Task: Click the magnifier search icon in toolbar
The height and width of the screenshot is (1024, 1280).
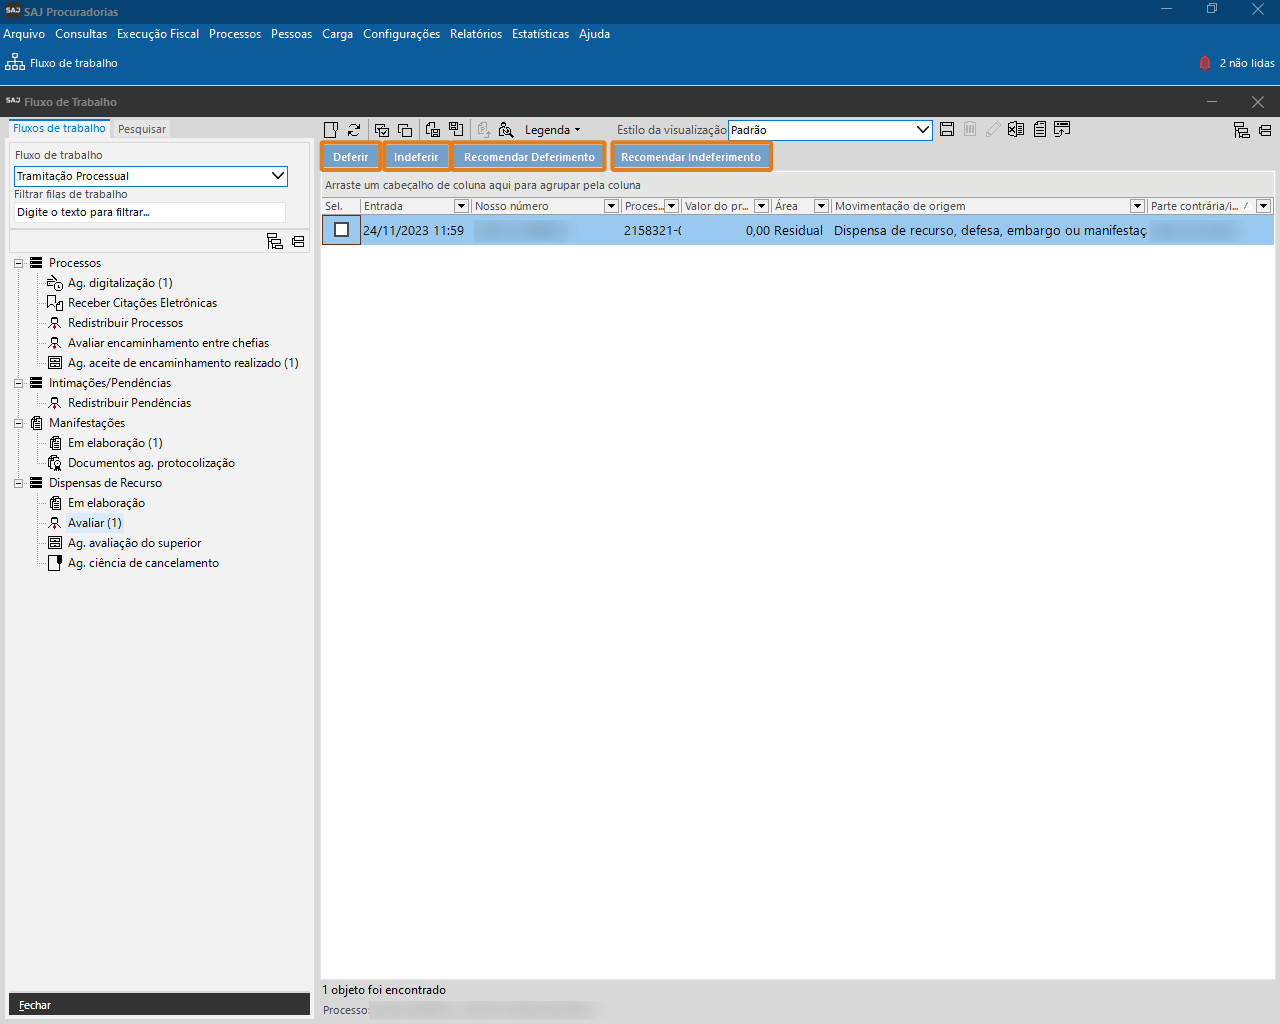Action: pyautogui.click(x=506, y=130)
